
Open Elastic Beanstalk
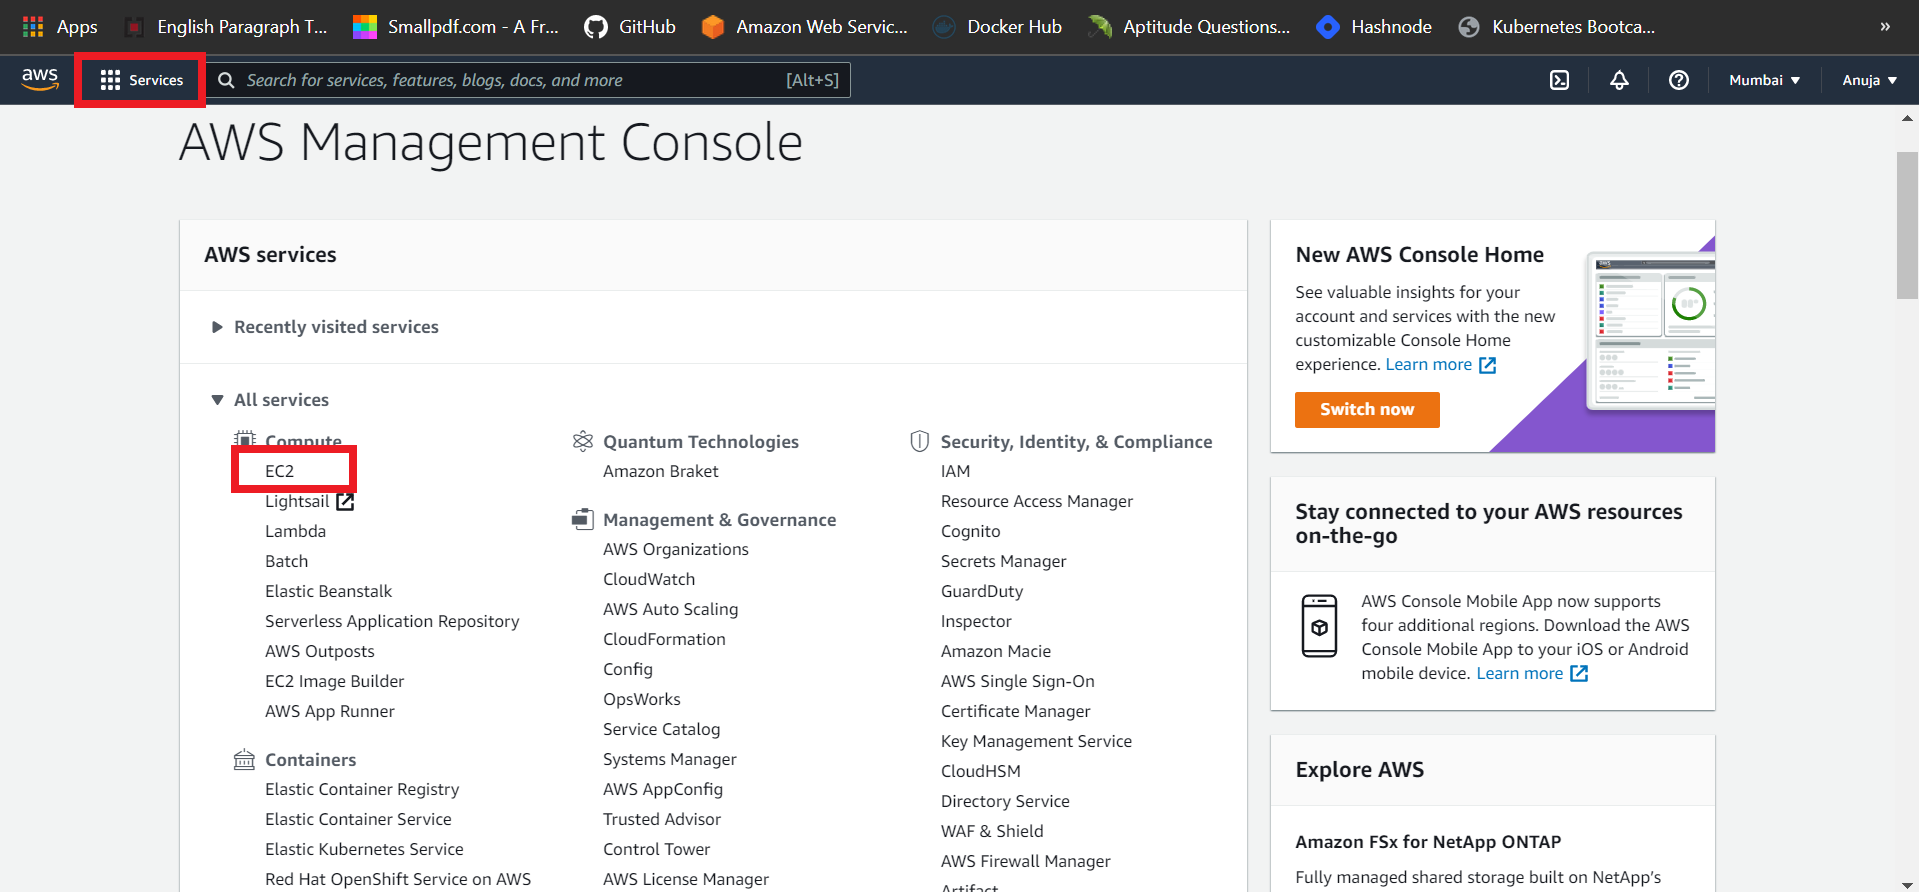(328, 591)
